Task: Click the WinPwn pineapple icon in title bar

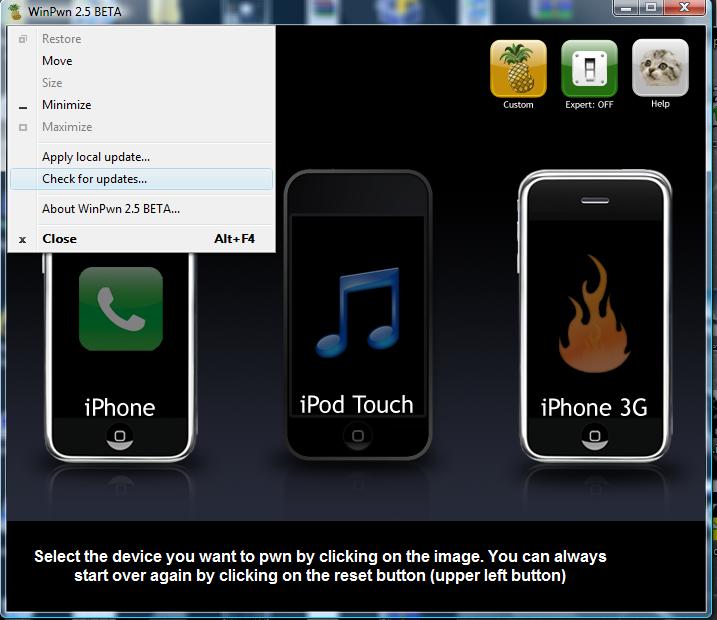Action: click(x=14, y=11)
